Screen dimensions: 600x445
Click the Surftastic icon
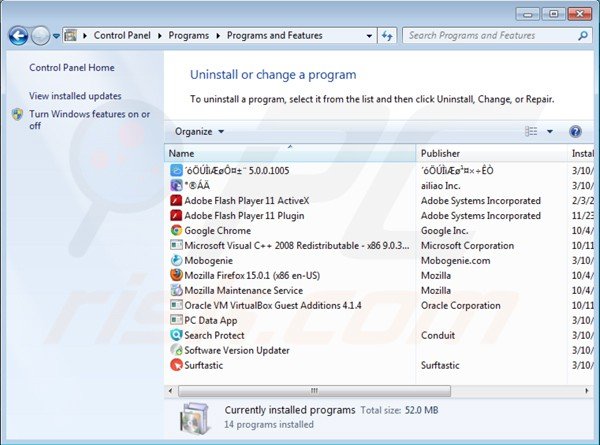coord(176,365)
